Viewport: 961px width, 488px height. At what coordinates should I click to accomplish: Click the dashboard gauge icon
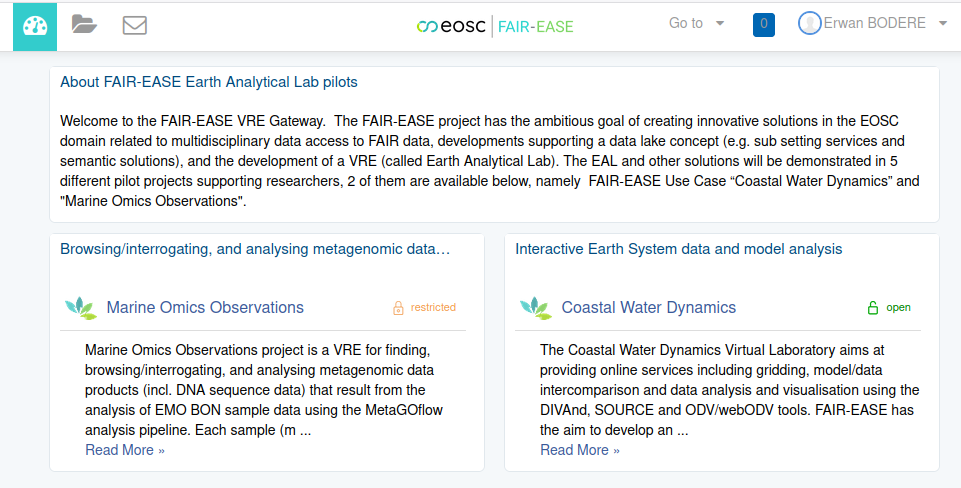pyautogui.click(x=35, y=25)
